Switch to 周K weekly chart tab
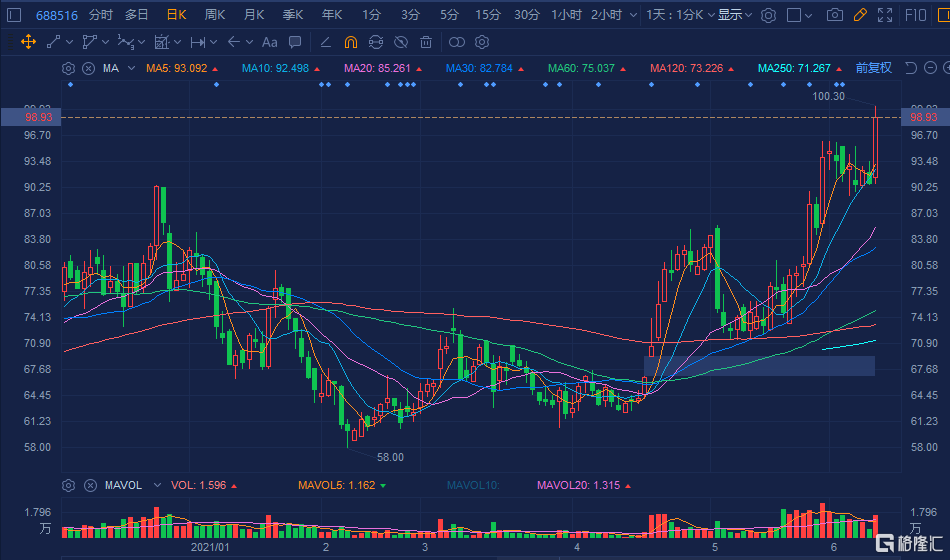950x560 pixels. click(x=215, y=15)
